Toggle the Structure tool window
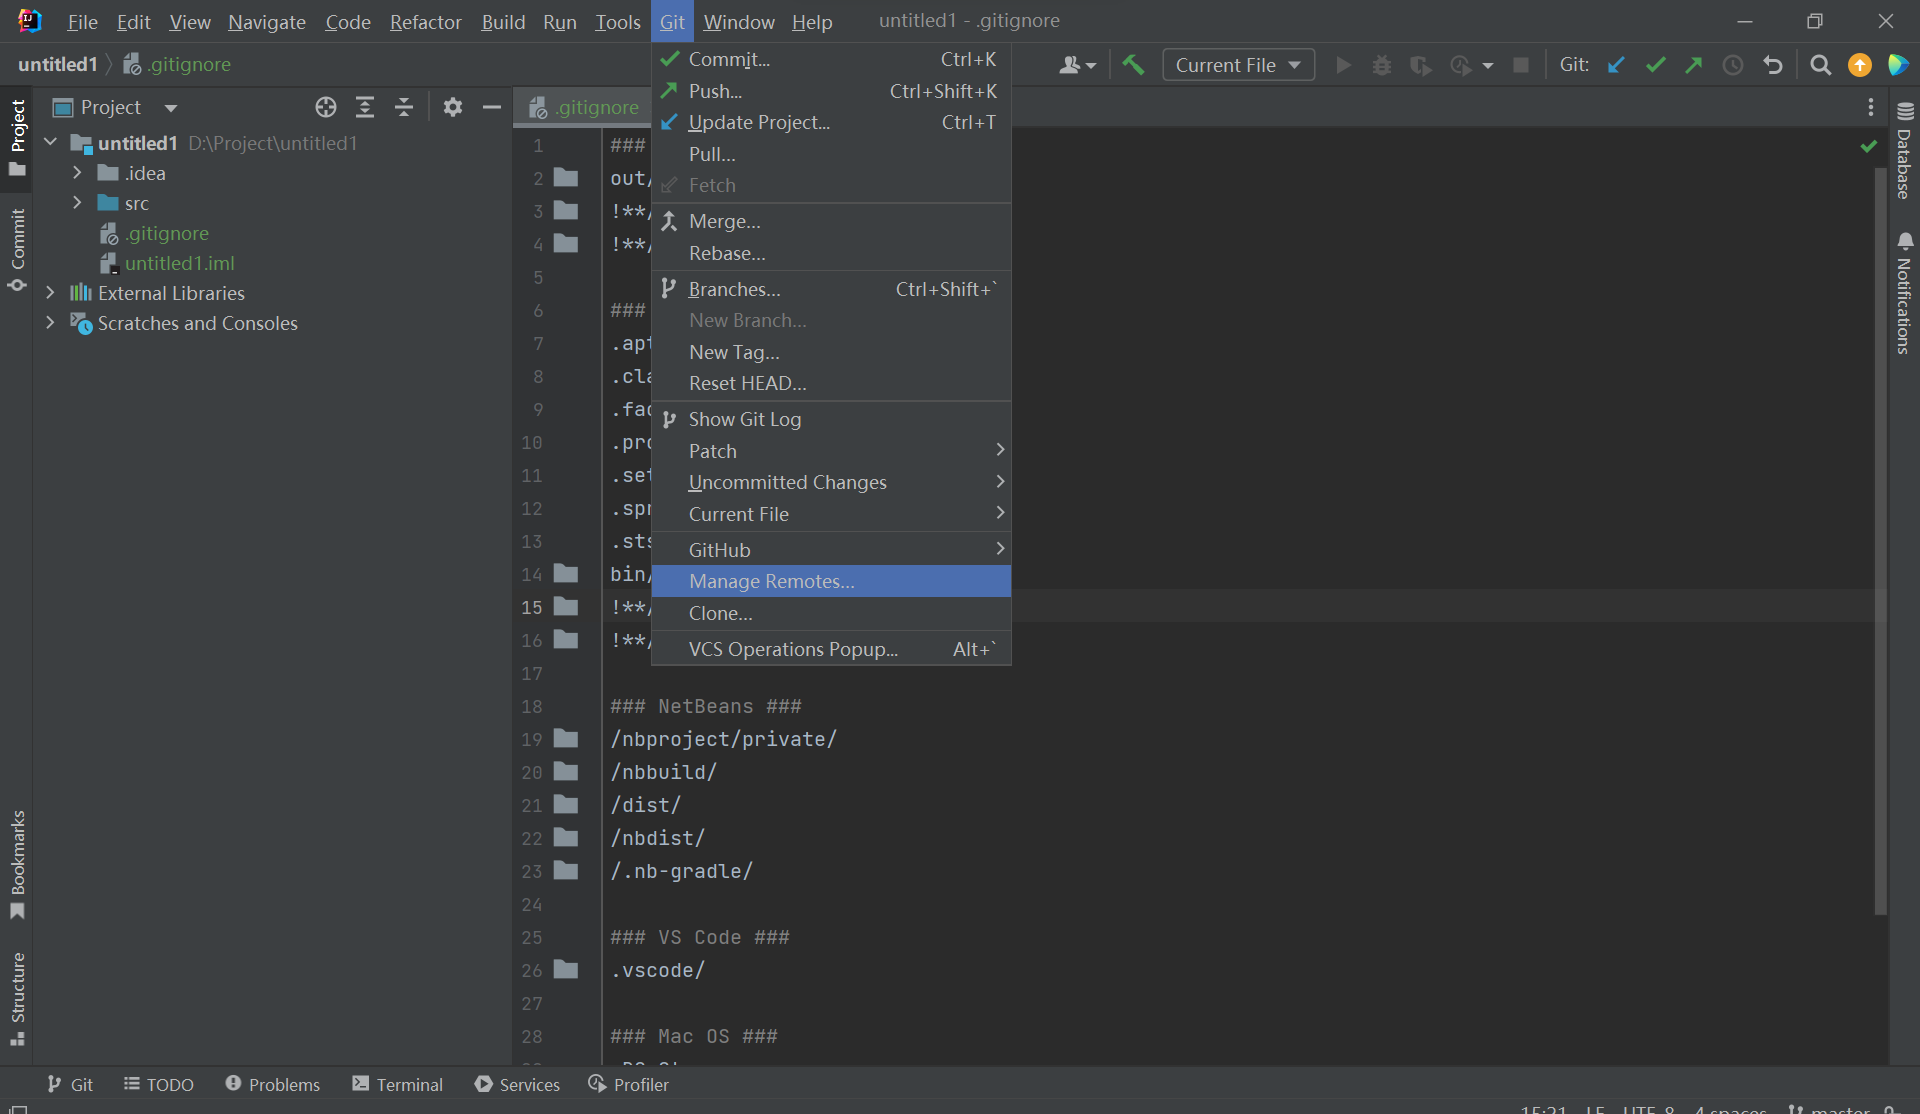 [x=17, y=996]
